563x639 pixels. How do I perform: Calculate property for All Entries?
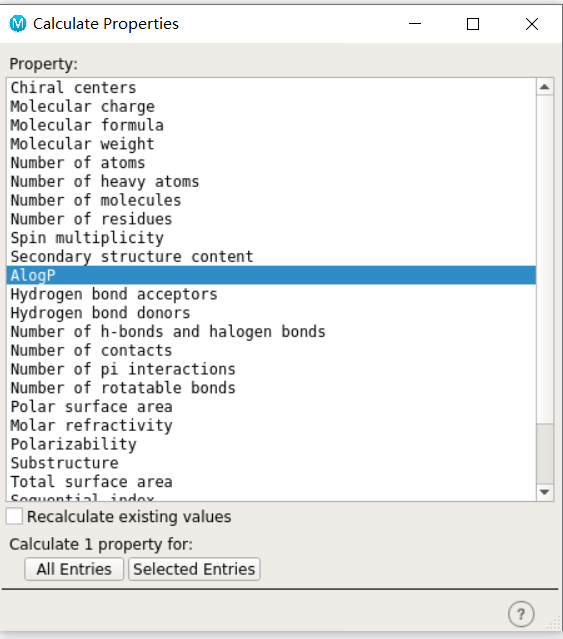(x=74, y=569)
